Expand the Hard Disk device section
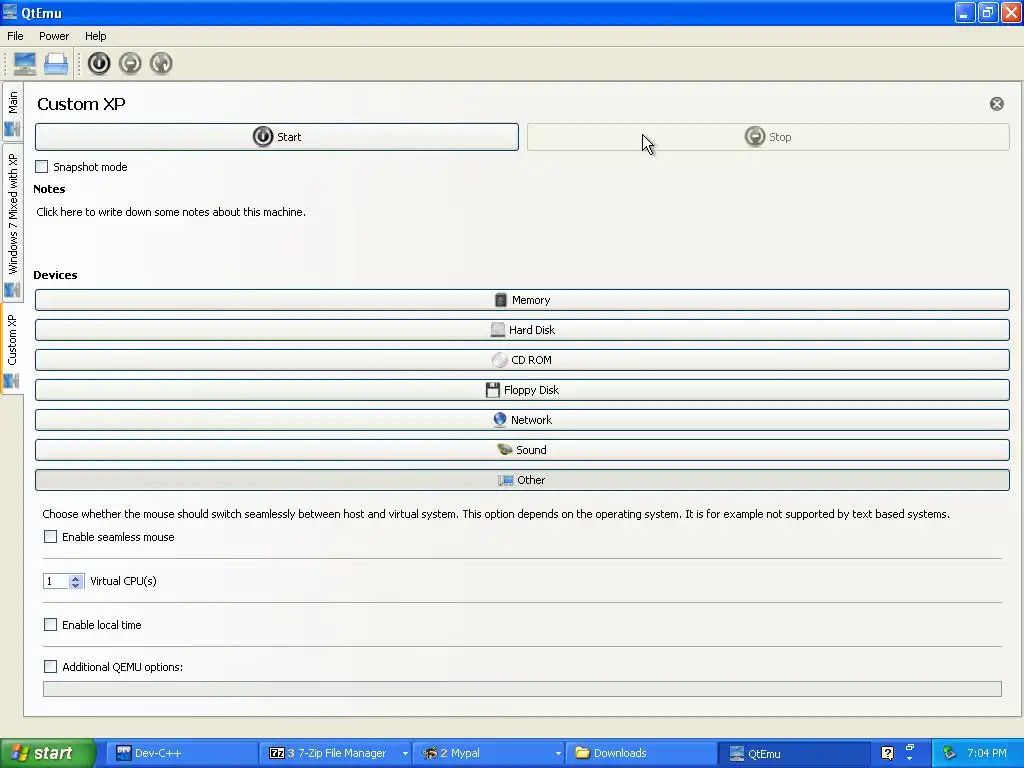This screenshot has width=1024, height=768. [522, 330]
